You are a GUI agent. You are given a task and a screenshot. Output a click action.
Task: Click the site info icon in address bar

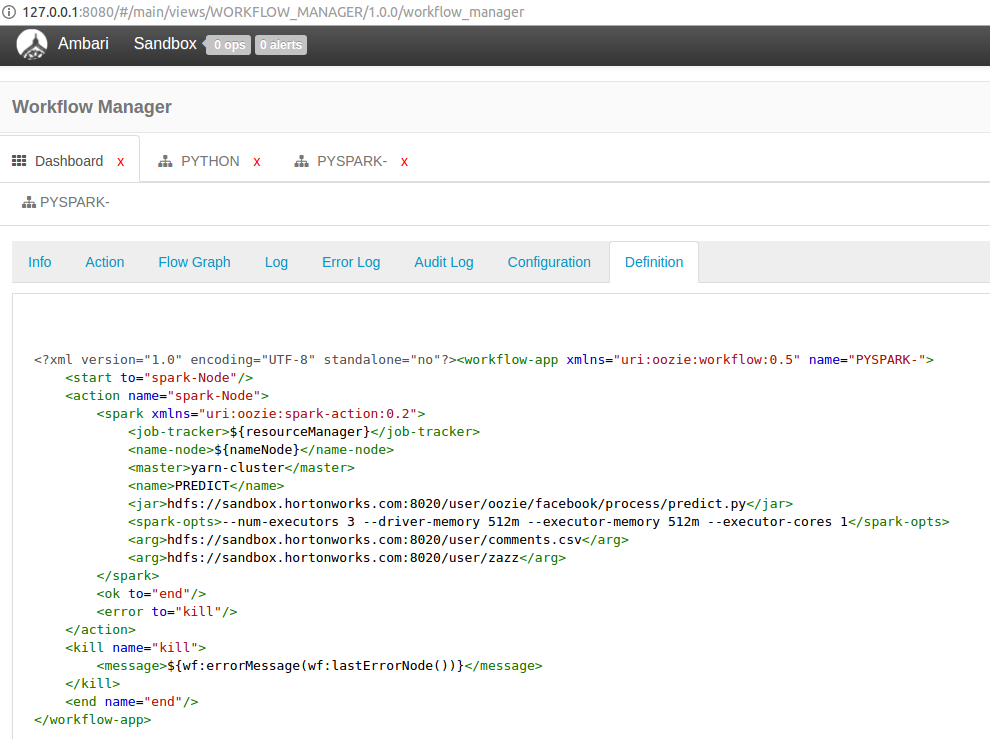click(x=9, y=12)
